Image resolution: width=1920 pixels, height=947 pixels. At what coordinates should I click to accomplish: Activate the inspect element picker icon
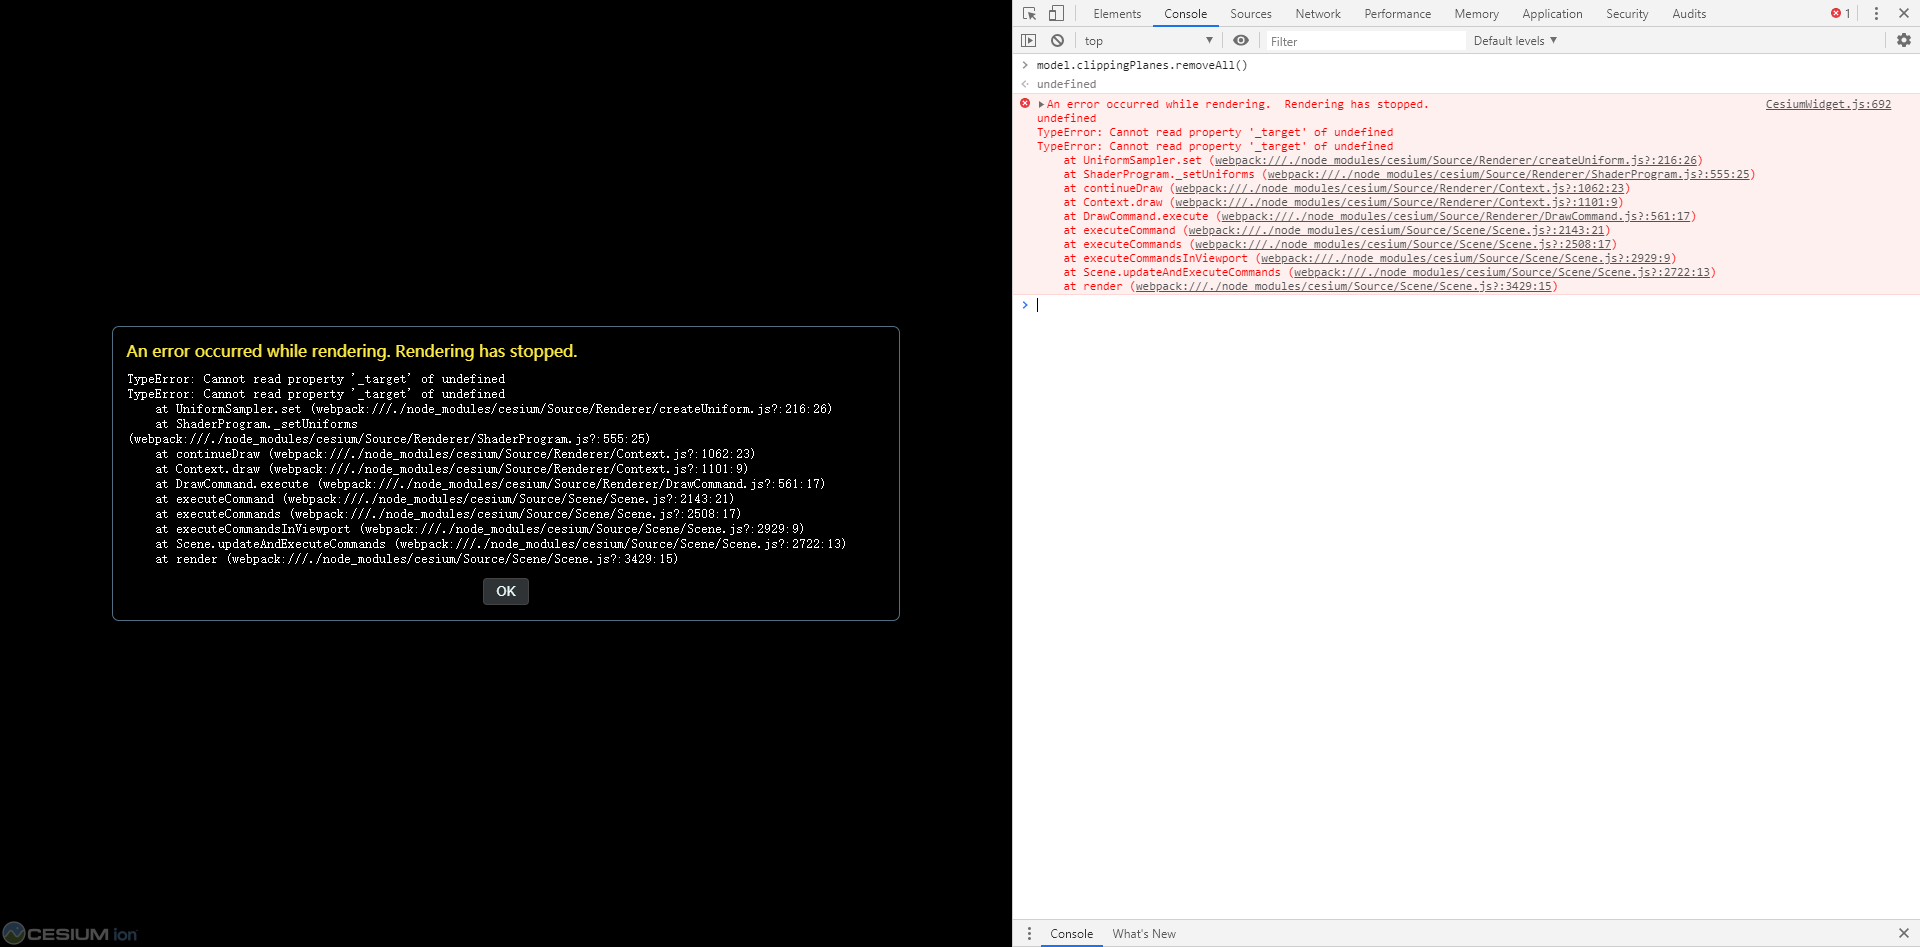pyautogui.click(x=1029, y=13)
